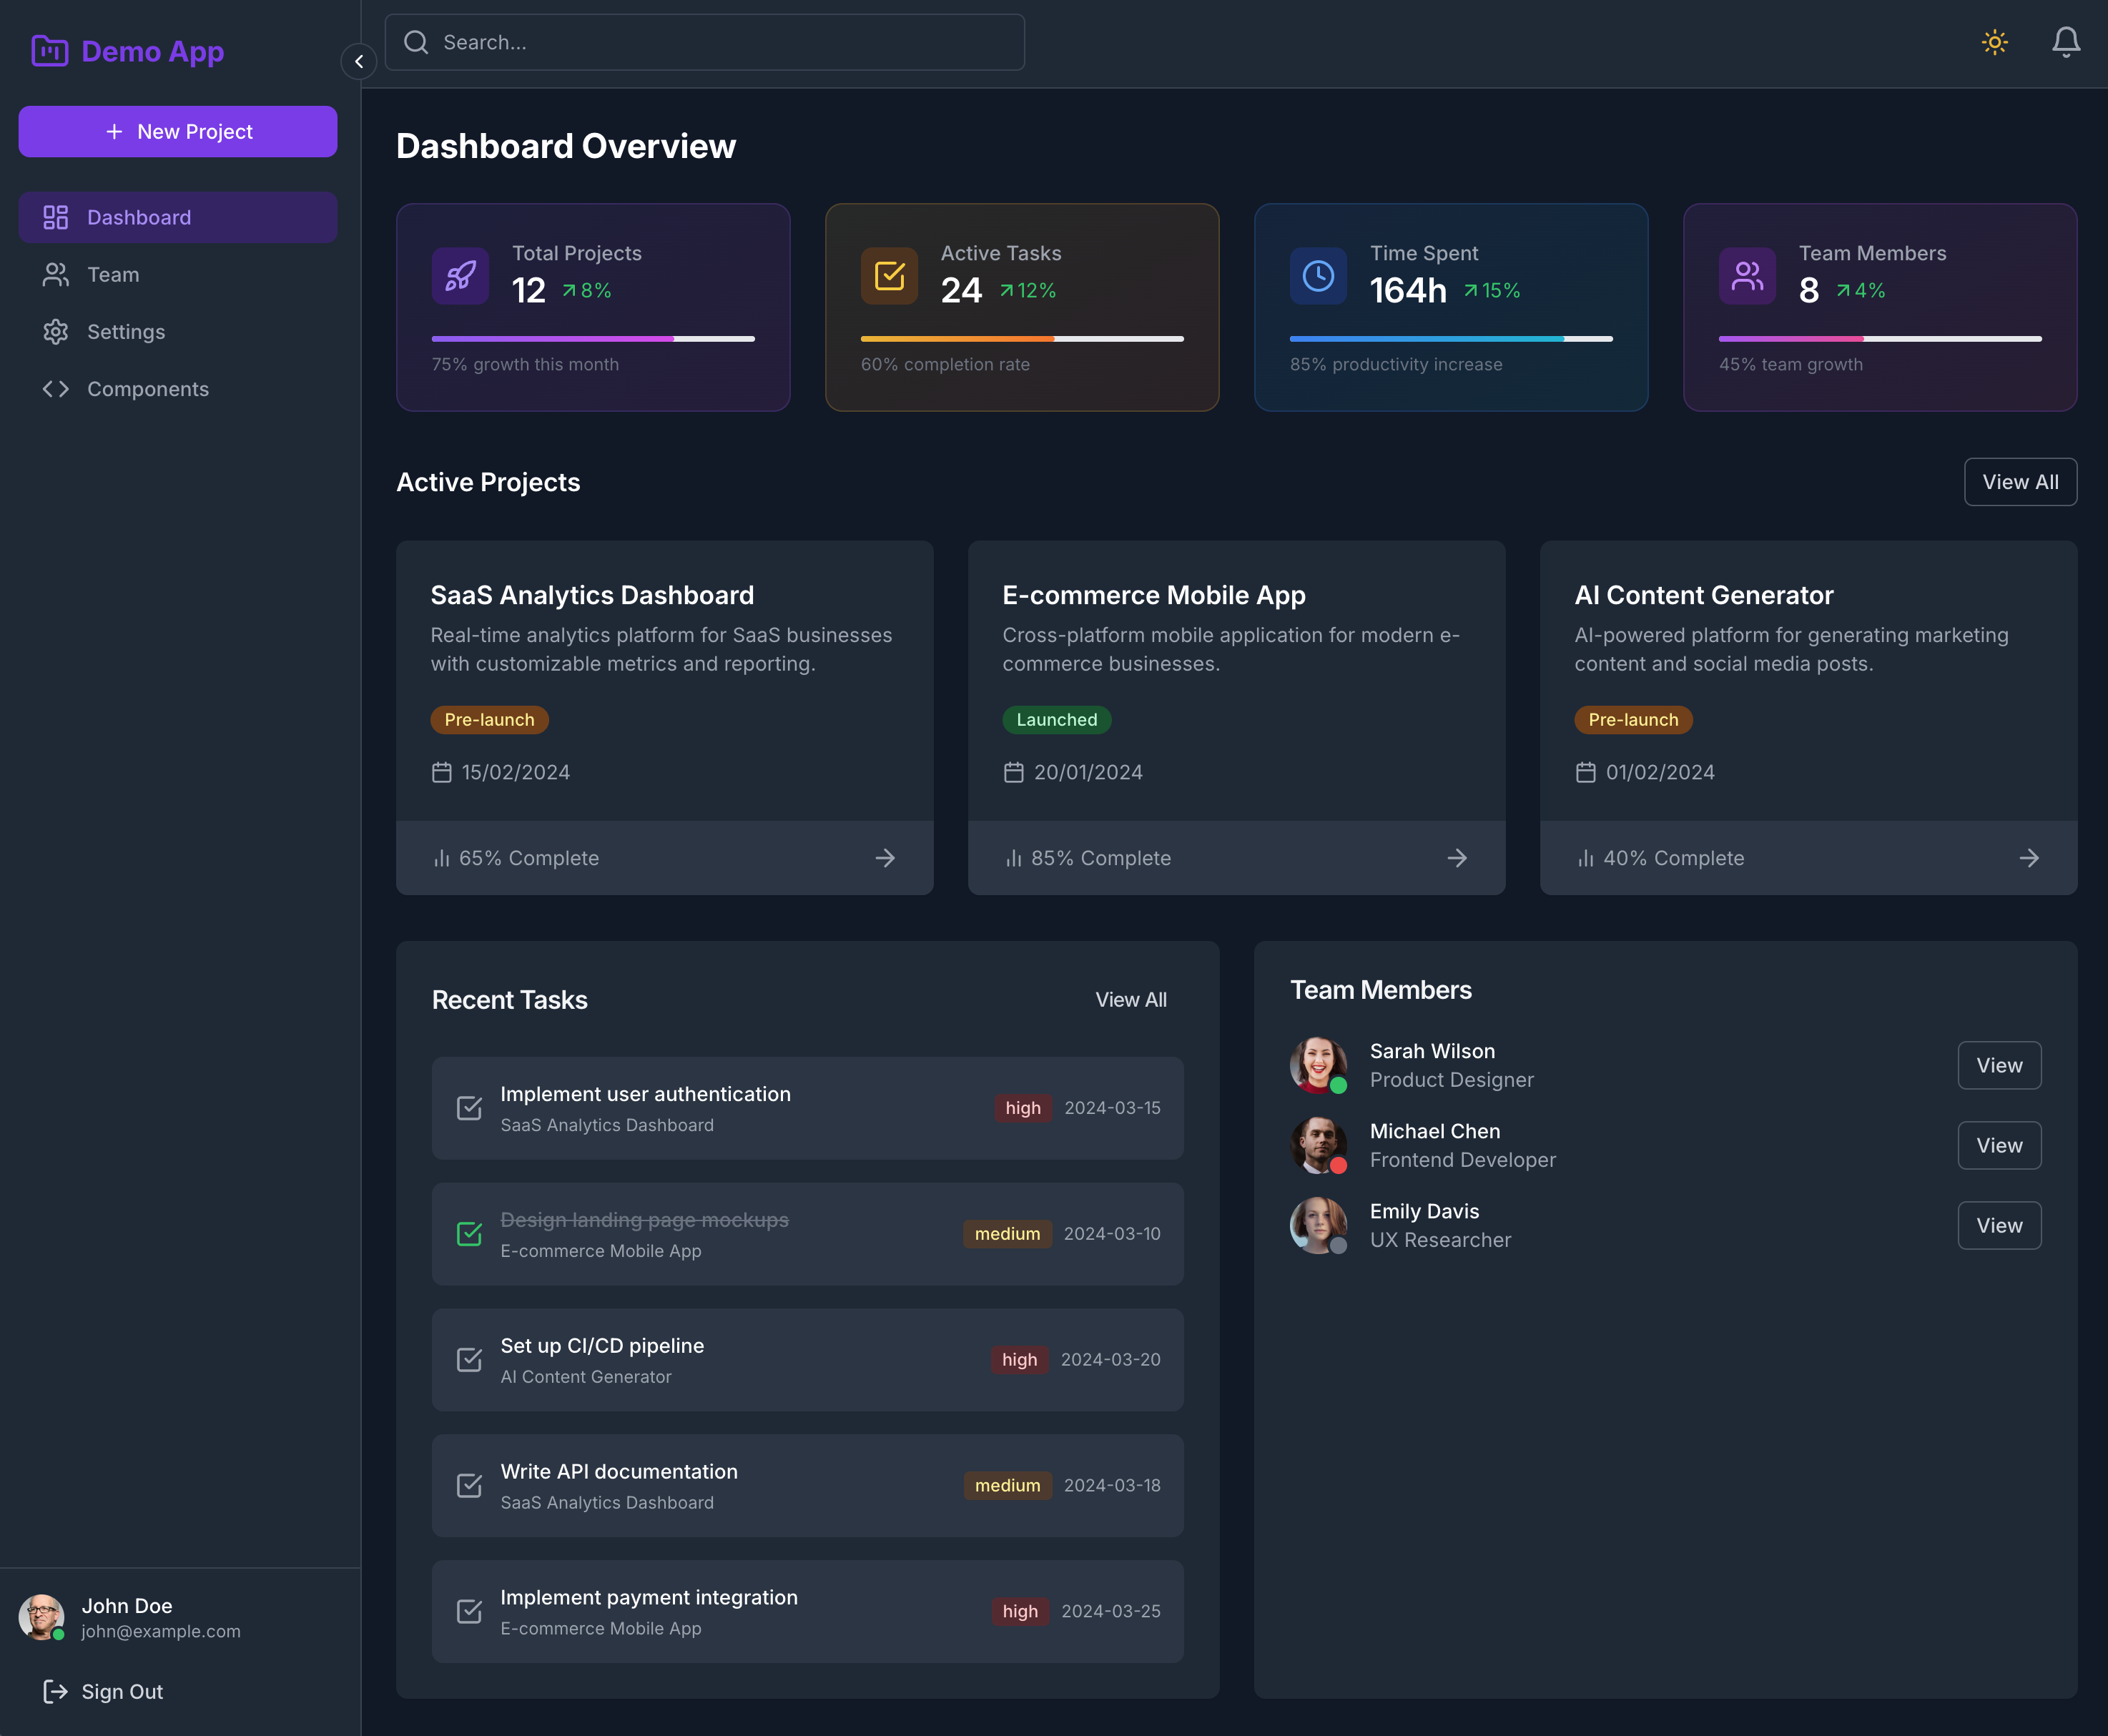Click View All for Active Projects
This screenshot has width=2108, height=1736.
coord(2020,481)
